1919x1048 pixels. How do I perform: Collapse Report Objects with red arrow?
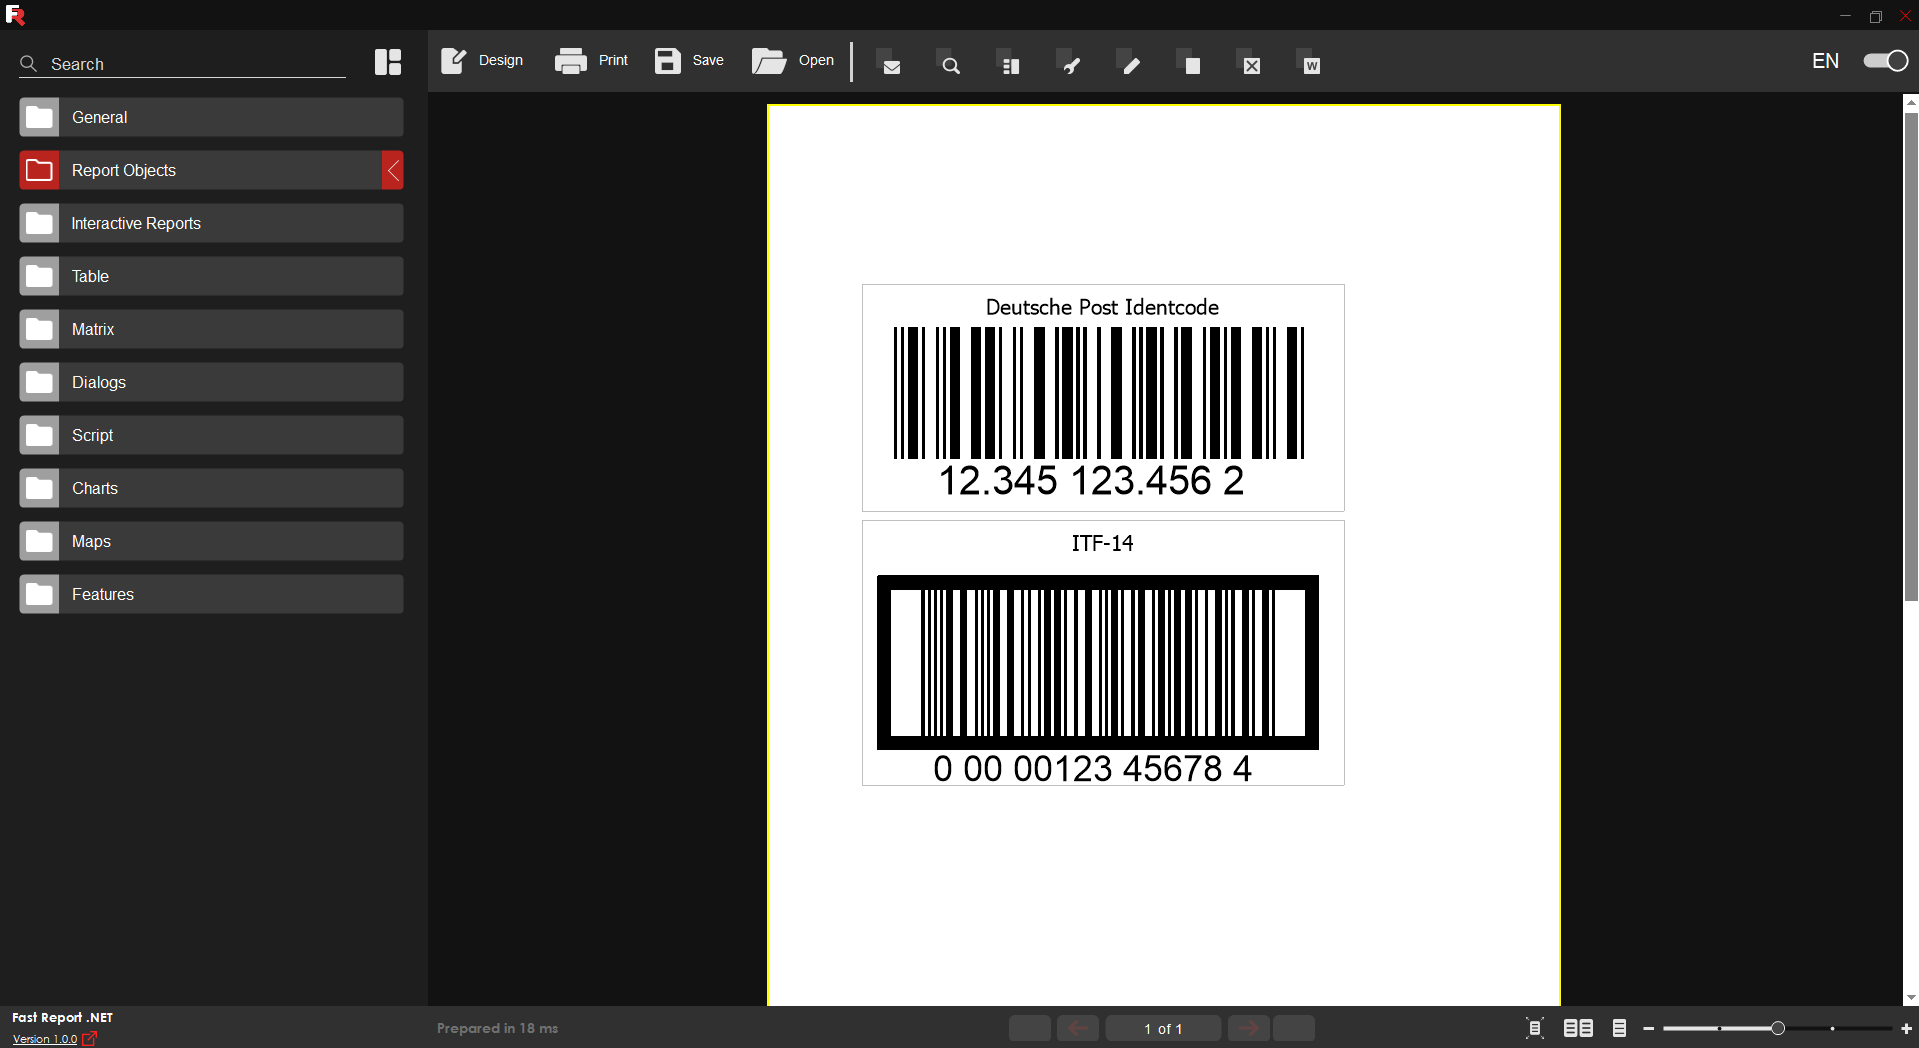(x=393, y=170)
